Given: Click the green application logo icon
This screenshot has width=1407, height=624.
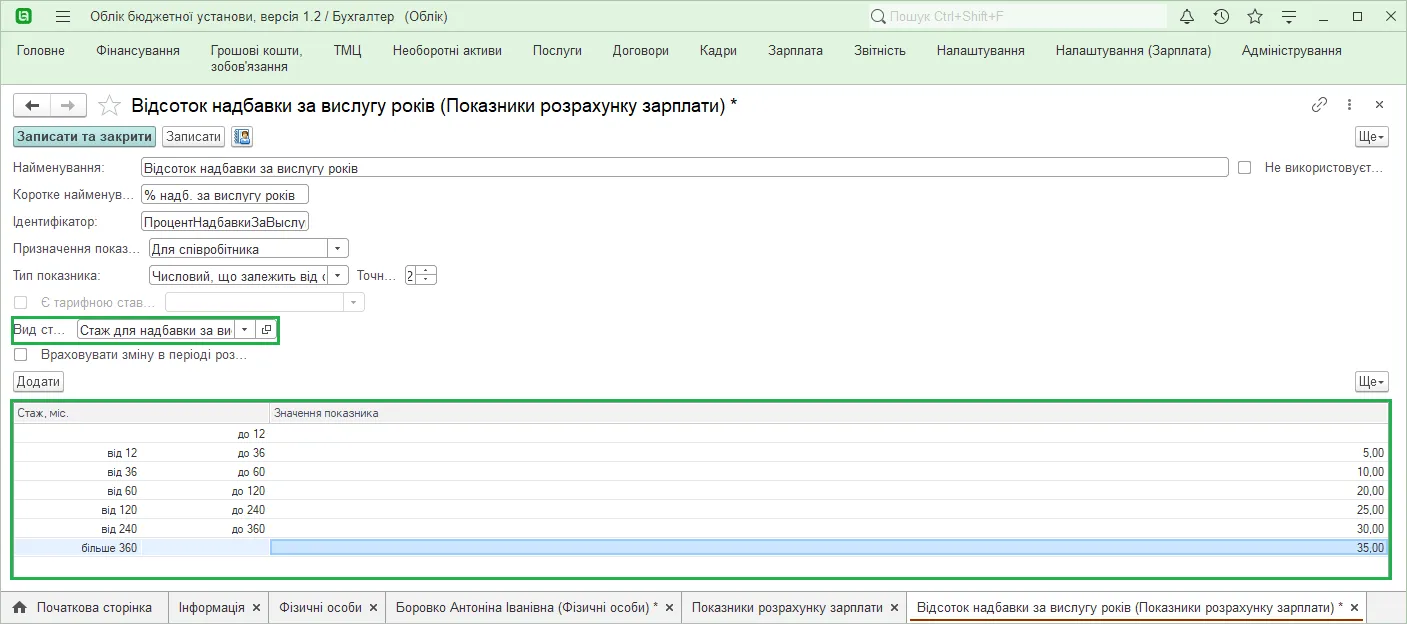Looking at the screenshot, I should 24,17.
